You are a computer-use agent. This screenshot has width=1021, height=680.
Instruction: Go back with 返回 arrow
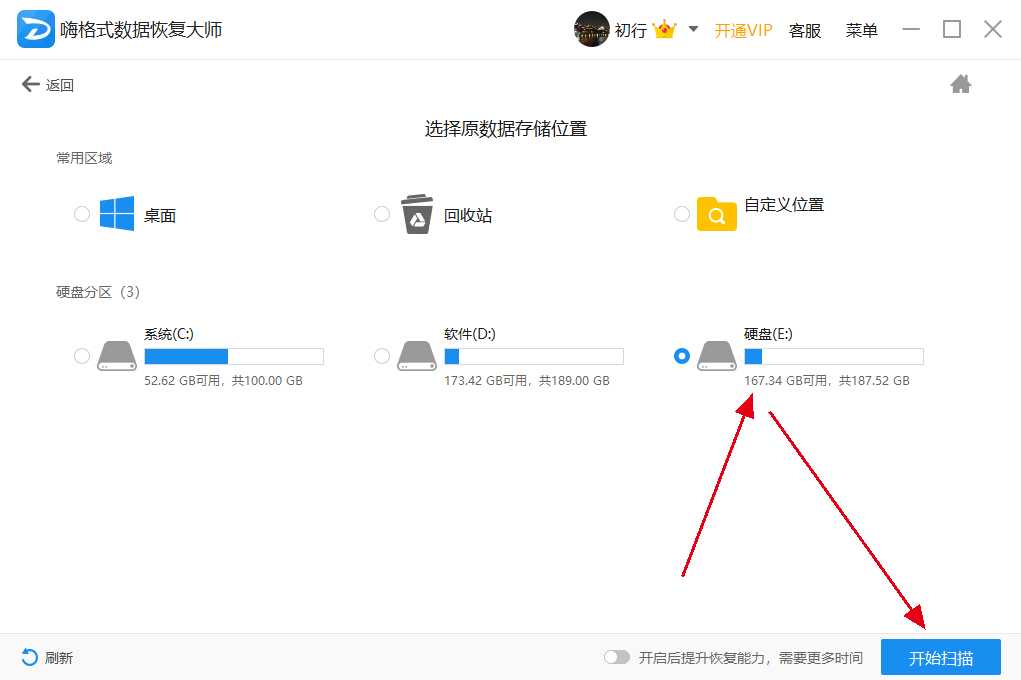[x=48, y=85]
